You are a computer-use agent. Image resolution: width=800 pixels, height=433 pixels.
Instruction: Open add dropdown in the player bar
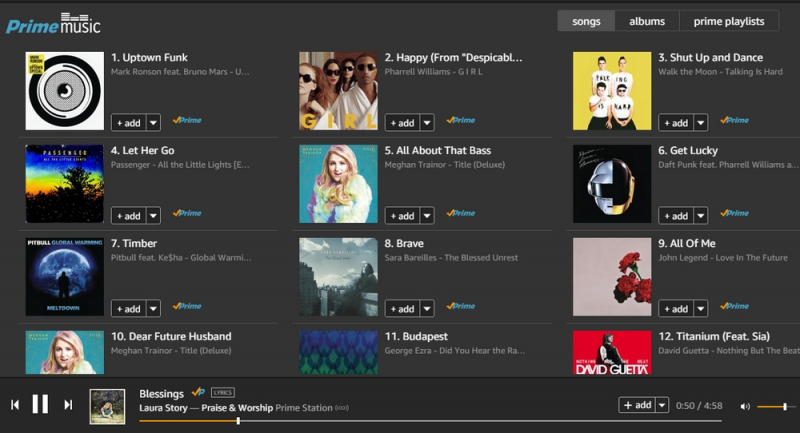point(662,404)
